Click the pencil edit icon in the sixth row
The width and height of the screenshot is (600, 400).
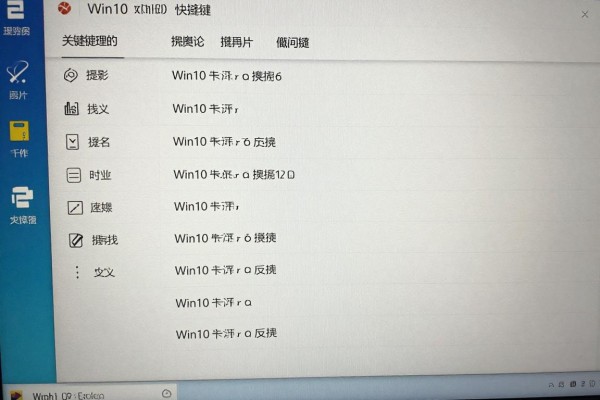[x=76, y=240]
